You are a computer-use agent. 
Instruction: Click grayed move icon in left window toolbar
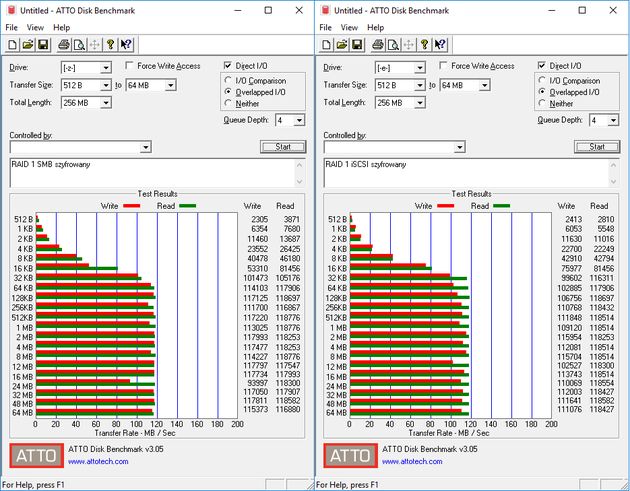[x=94, y=45]
